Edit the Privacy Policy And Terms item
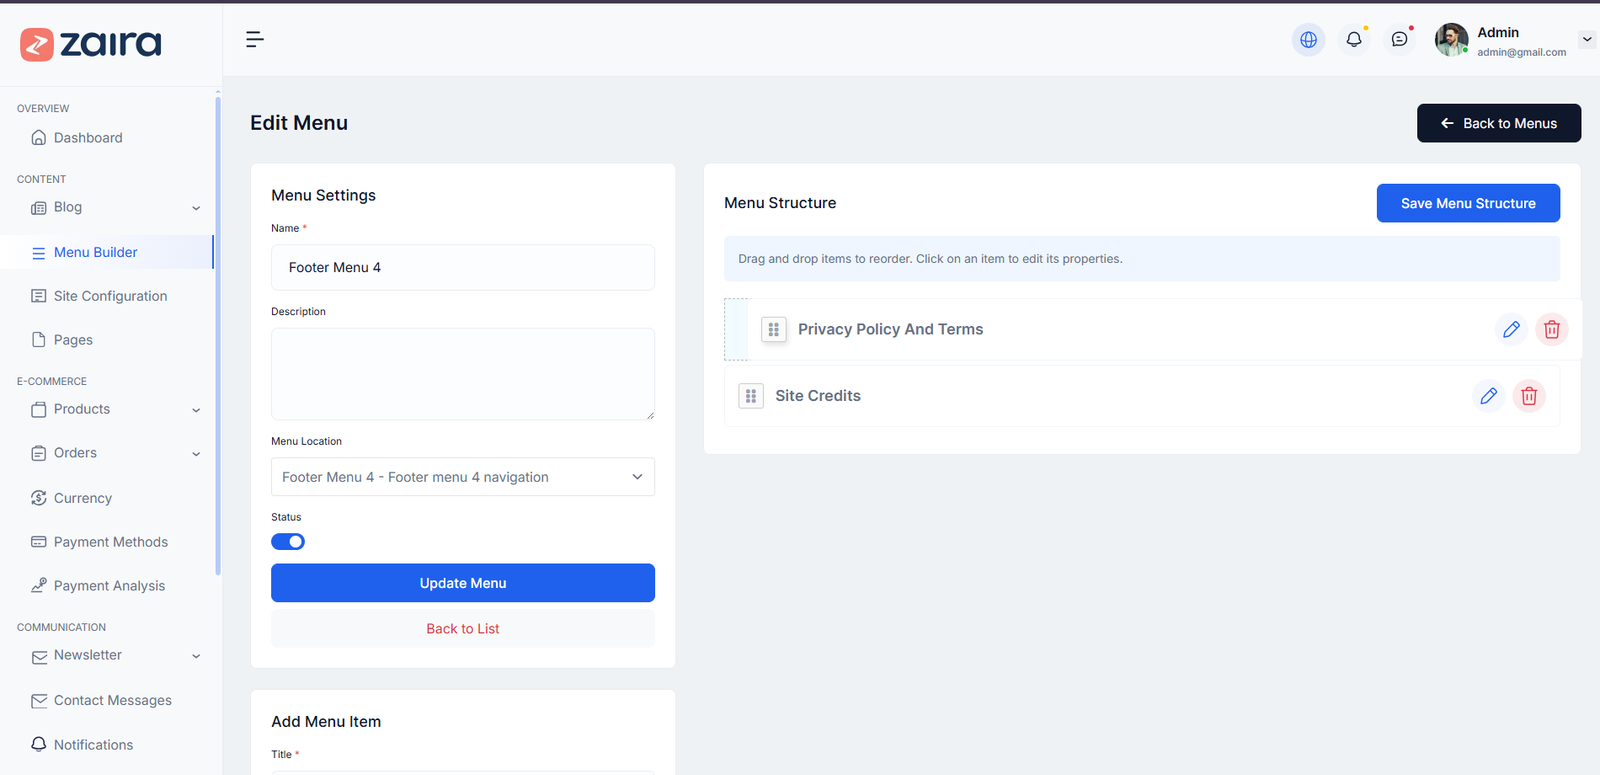This screenshot has height=775, width=1600. coord(1511,329)
